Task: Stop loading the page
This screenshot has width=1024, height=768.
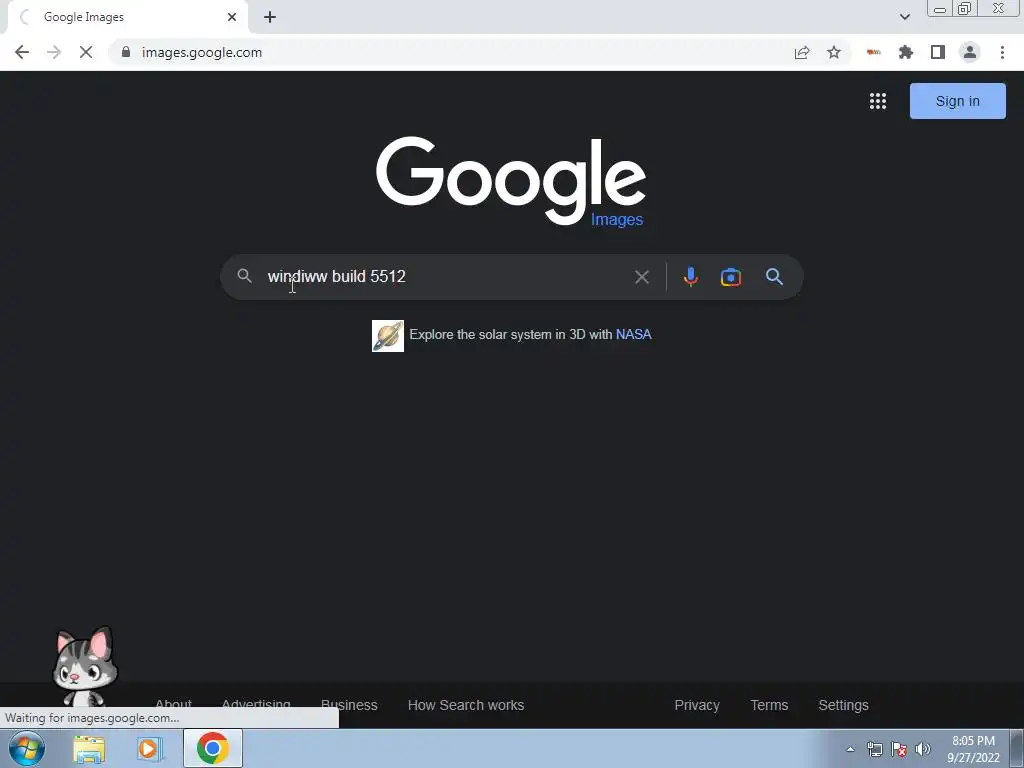Action: point(86,52)
